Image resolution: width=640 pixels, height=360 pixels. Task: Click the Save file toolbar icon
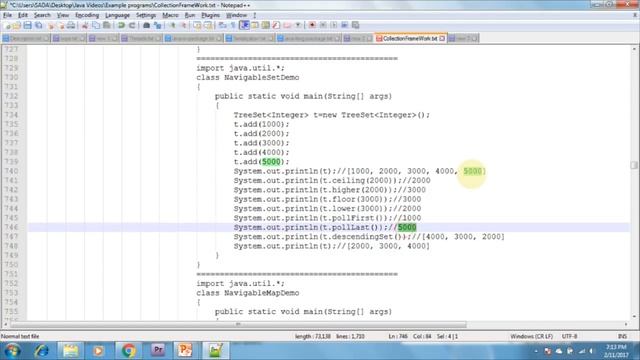coord(27,25)
